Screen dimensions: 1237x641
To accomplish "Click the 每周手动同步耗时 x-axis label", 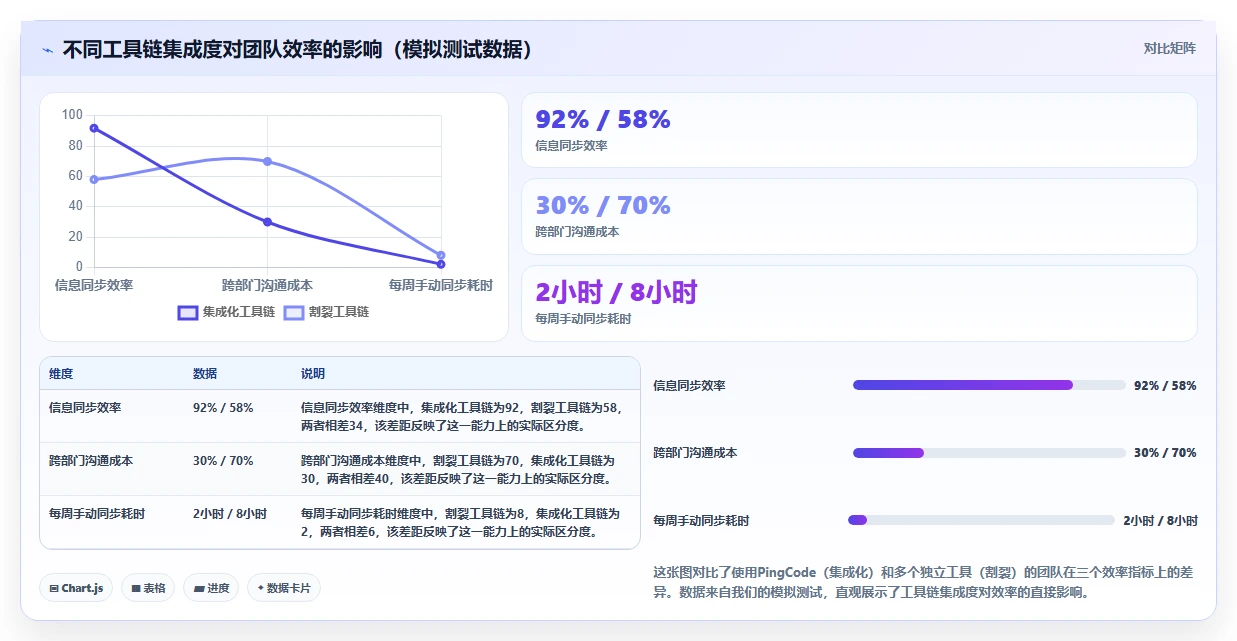I will [440, 285].
